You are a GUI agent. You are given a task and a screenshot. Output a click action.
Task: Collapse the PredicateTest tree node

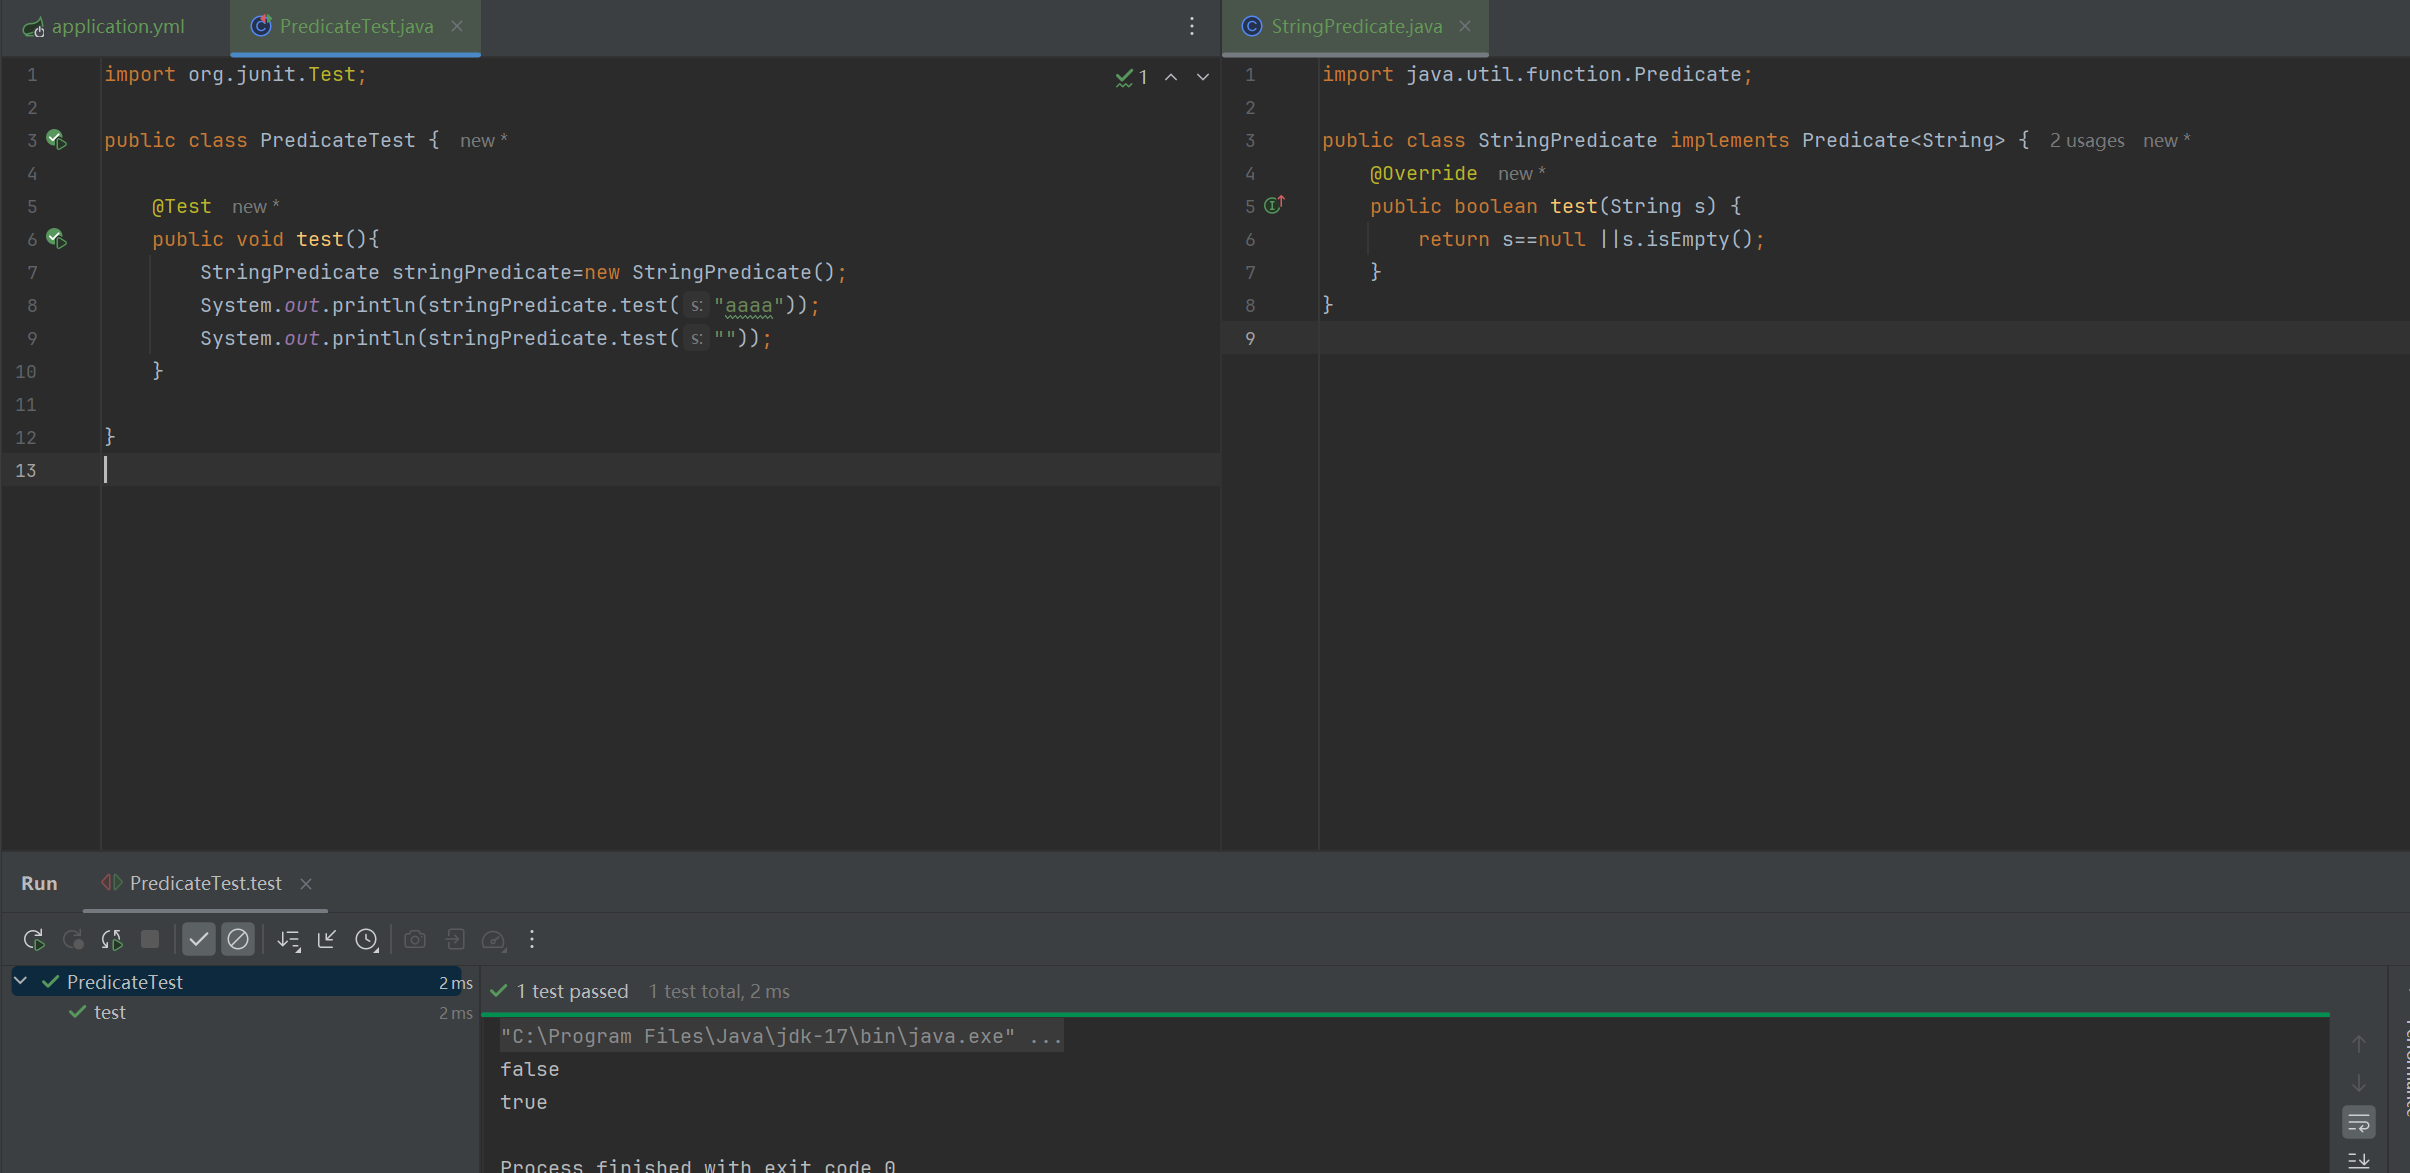click(21, 982)
